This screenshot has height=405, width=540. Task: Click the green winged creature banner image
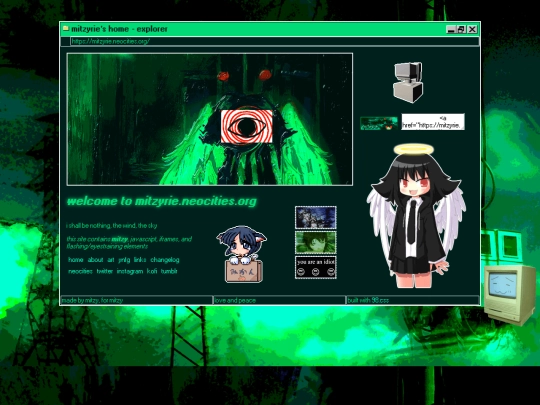pyautogui.click(x=210, y=119)
